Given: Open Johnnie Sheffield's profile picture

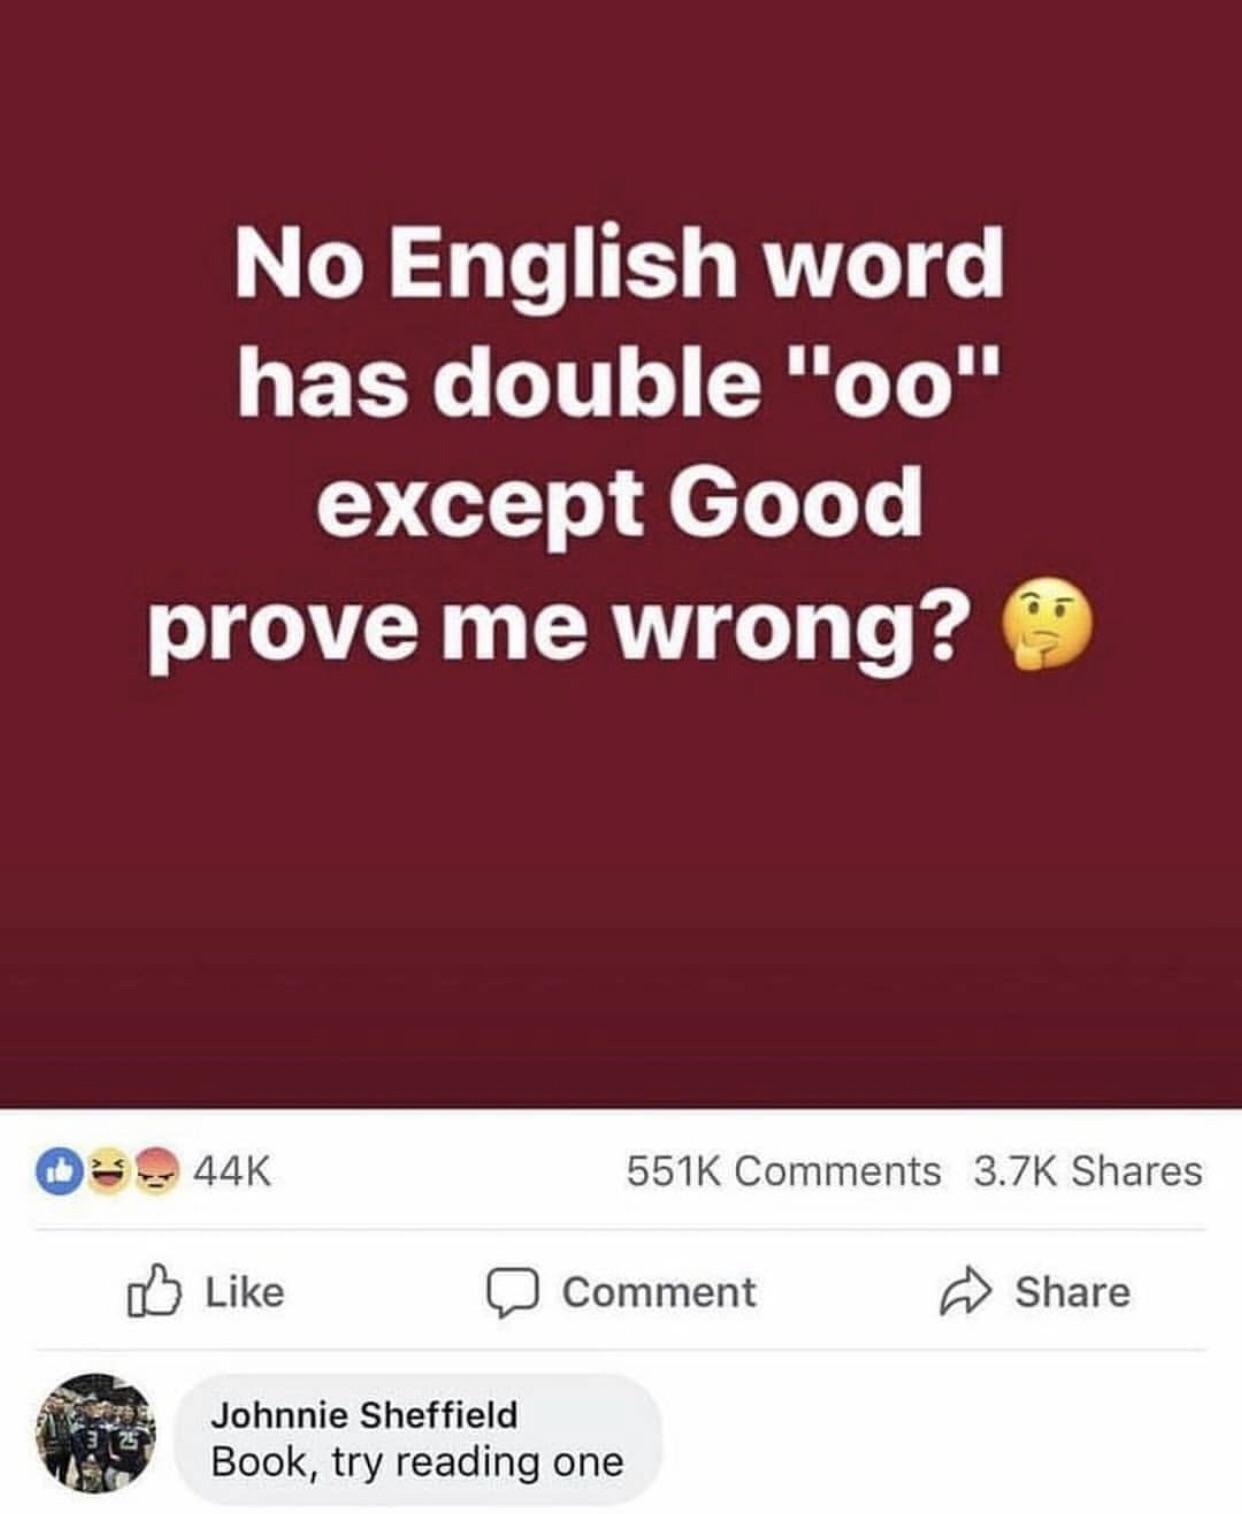Looking at the screenshot, I should [x=96, y=1433].
